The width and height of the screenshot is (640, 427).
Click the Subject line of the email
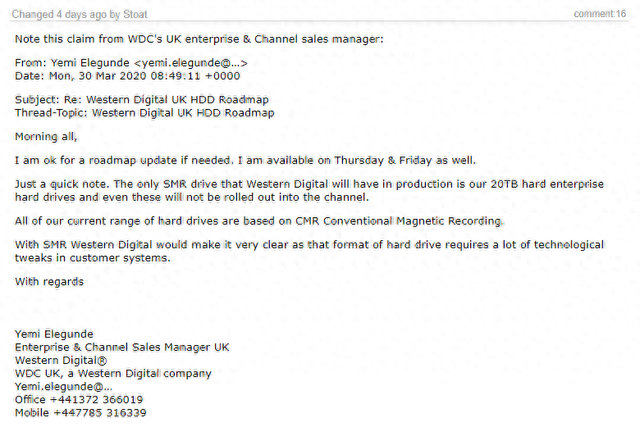tap(147, 100)
